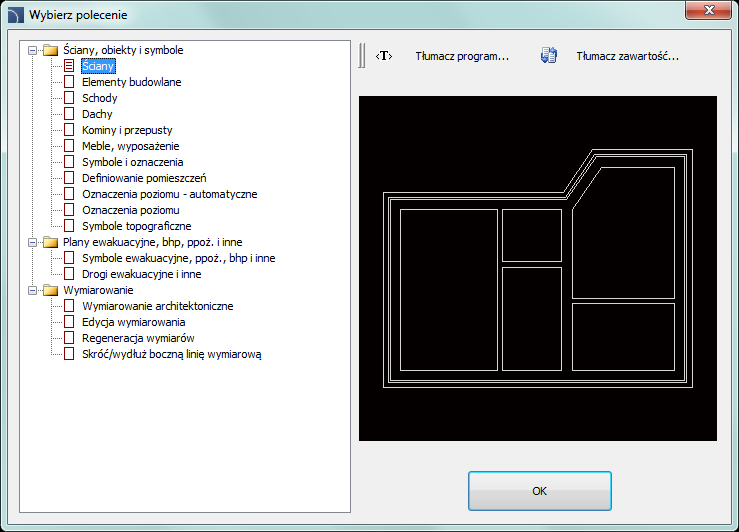Select Meble, wyposażenie entry
This screenshot has height=532, width=739.
[131, 146]
